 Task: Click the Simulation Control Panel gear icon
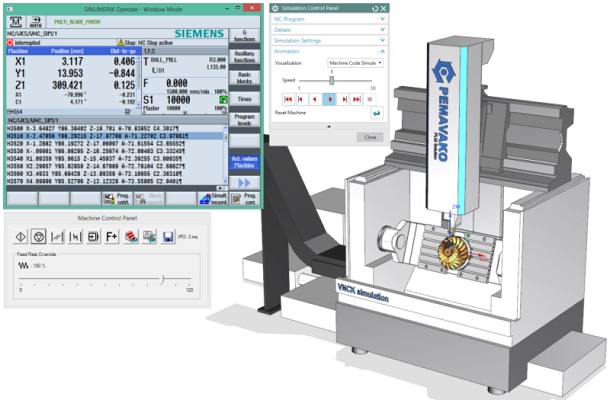275,8
